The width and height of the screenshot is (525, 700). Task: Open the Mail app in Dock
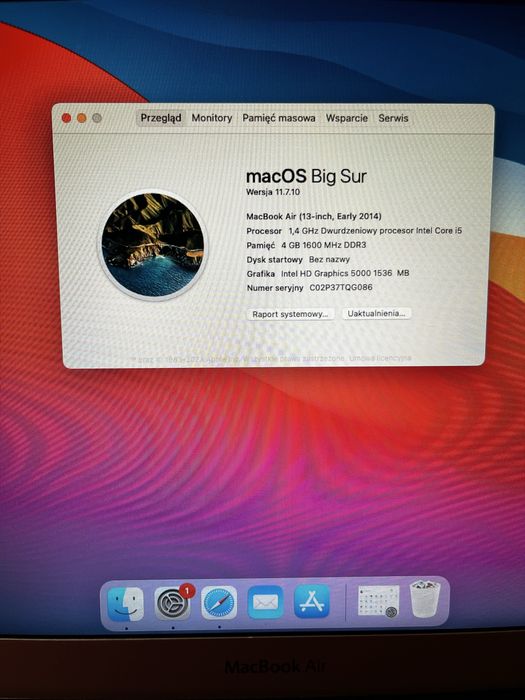tap(266, 602)
